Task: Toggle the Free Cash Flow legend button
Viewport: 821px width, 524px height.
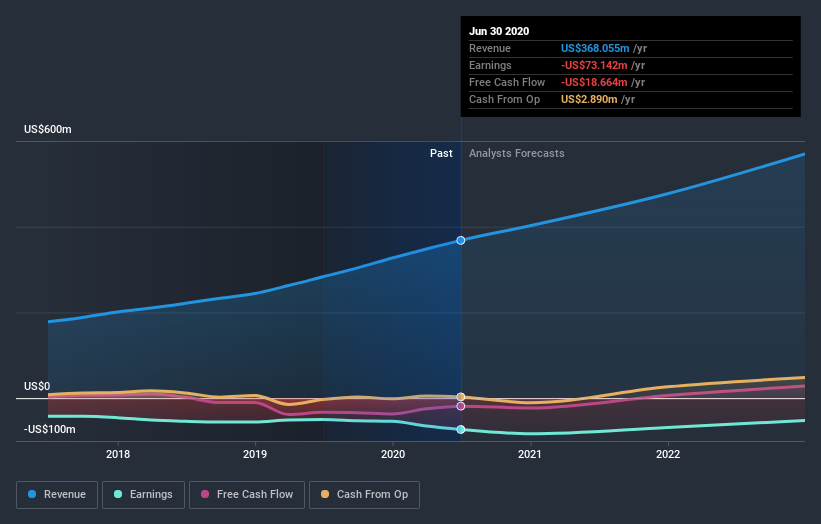Action: pos(247,495)
